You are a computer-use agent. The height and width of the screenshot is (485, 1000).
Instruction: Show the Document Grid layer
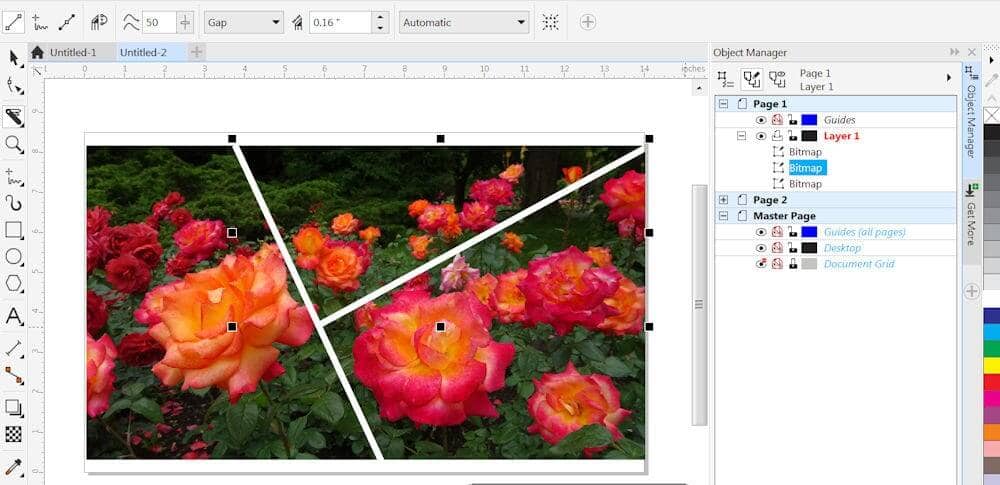tap(761, 264)
